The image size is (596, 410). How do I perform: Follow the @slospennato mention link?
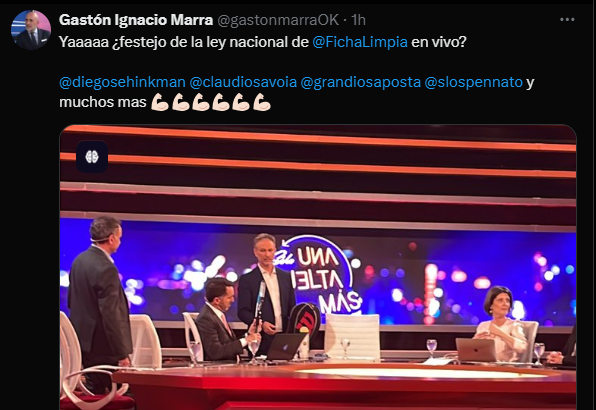coord(474,82)
